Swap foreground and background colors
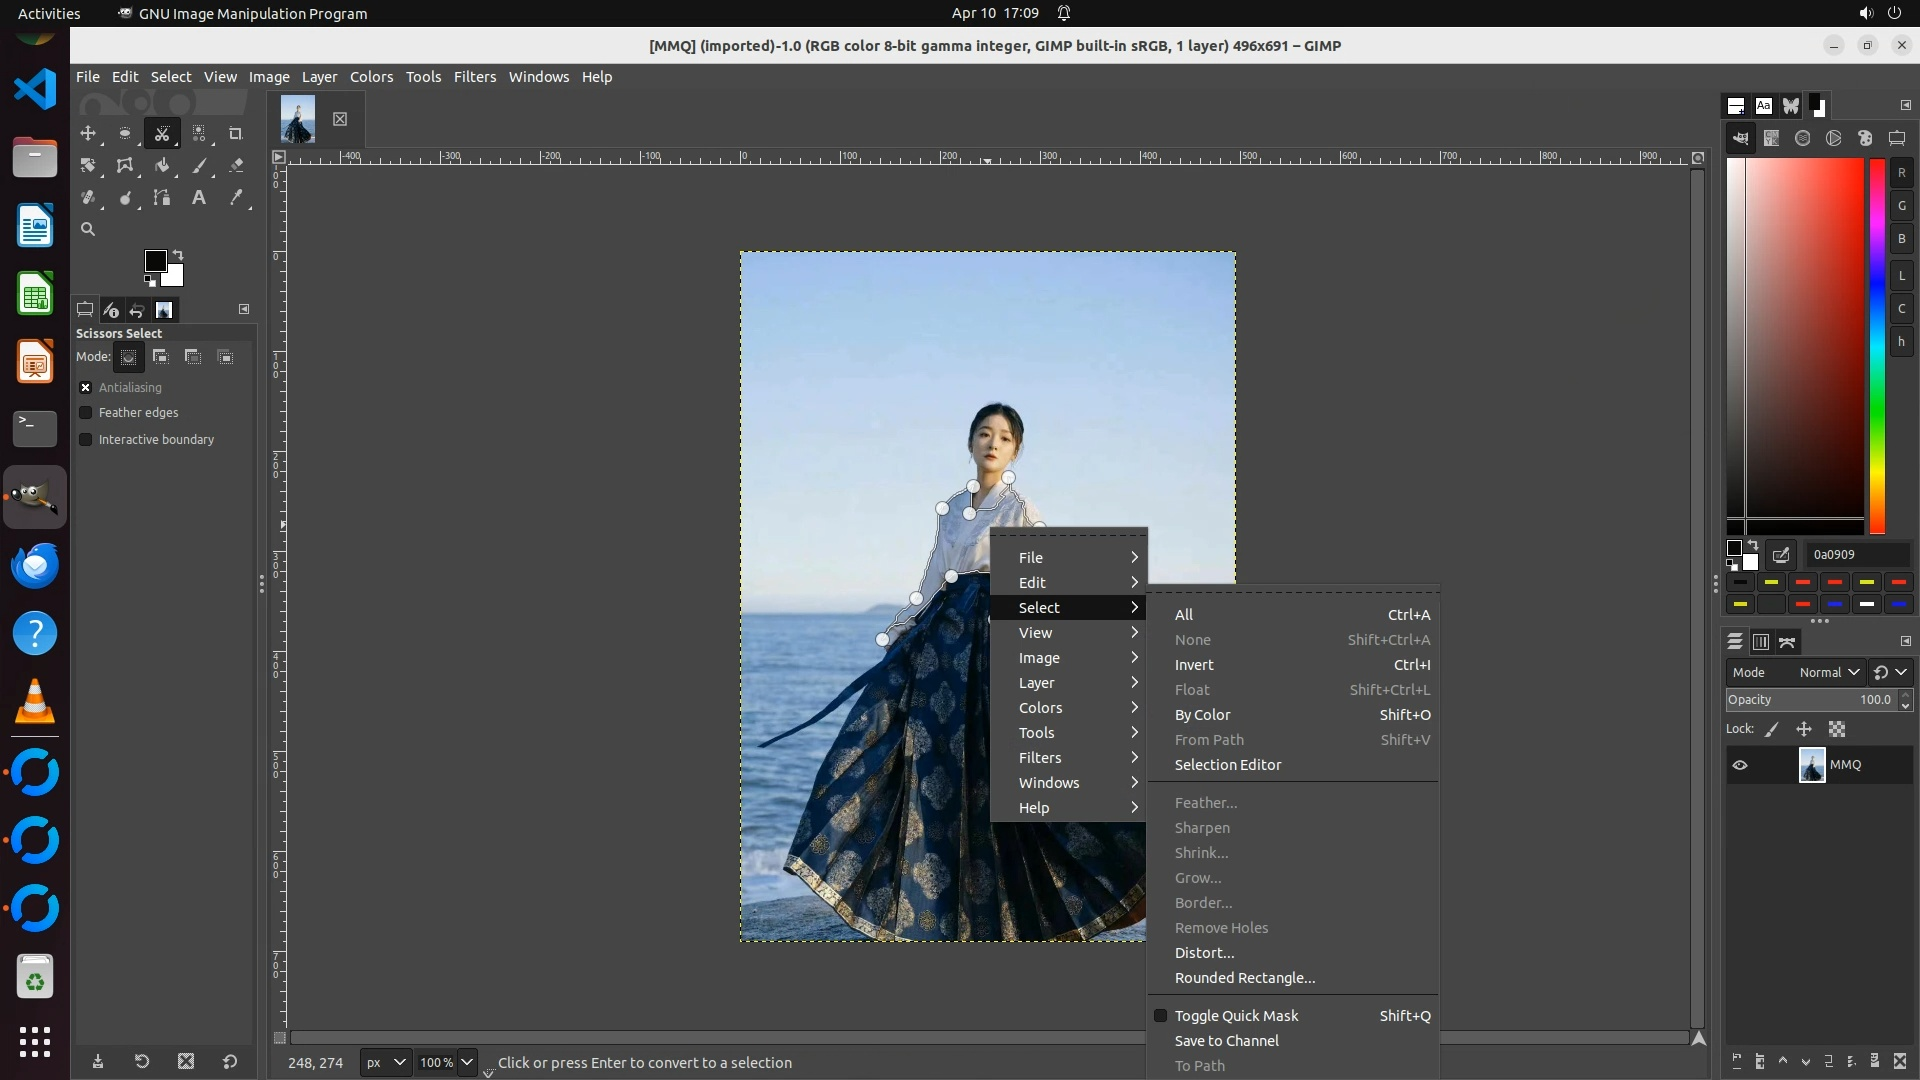The height and width of the screenshot is (1080, 1920). (178, 254)
